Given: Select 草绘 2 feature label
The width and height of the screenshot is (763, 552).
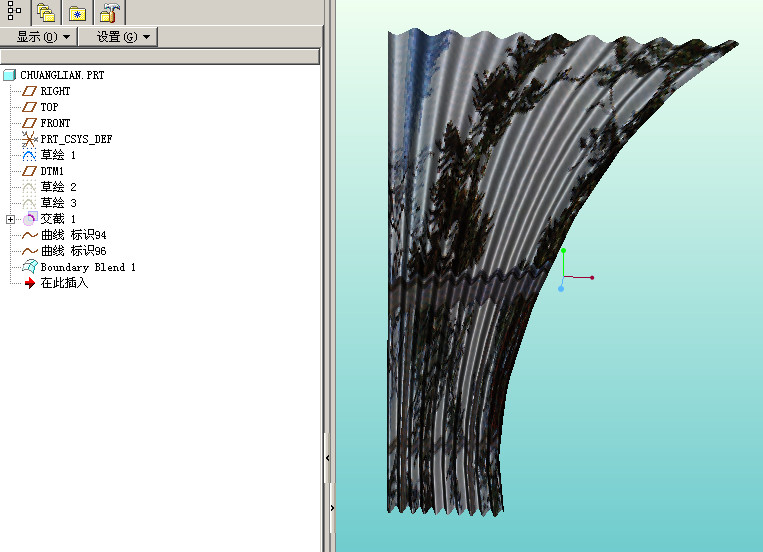Looking at the screenshot, I should pos(58,187).
